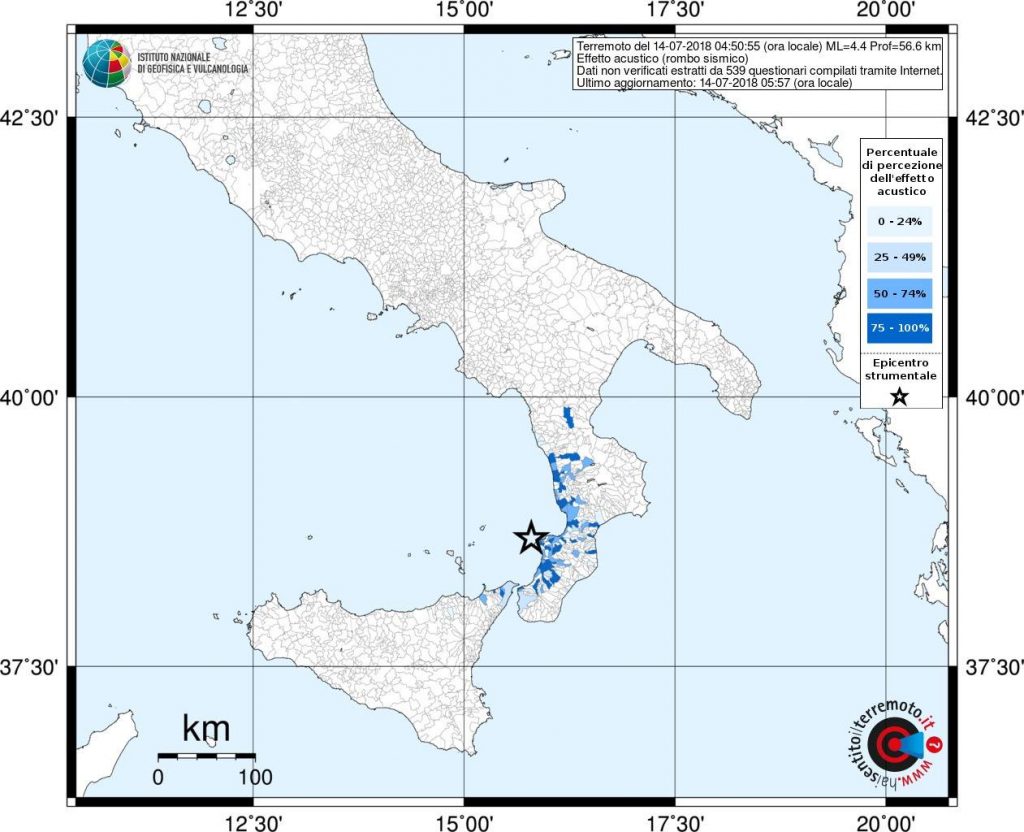Click the '539 questionari' data source line
The width and height of the screenshot is (1024, 832).
757,71
